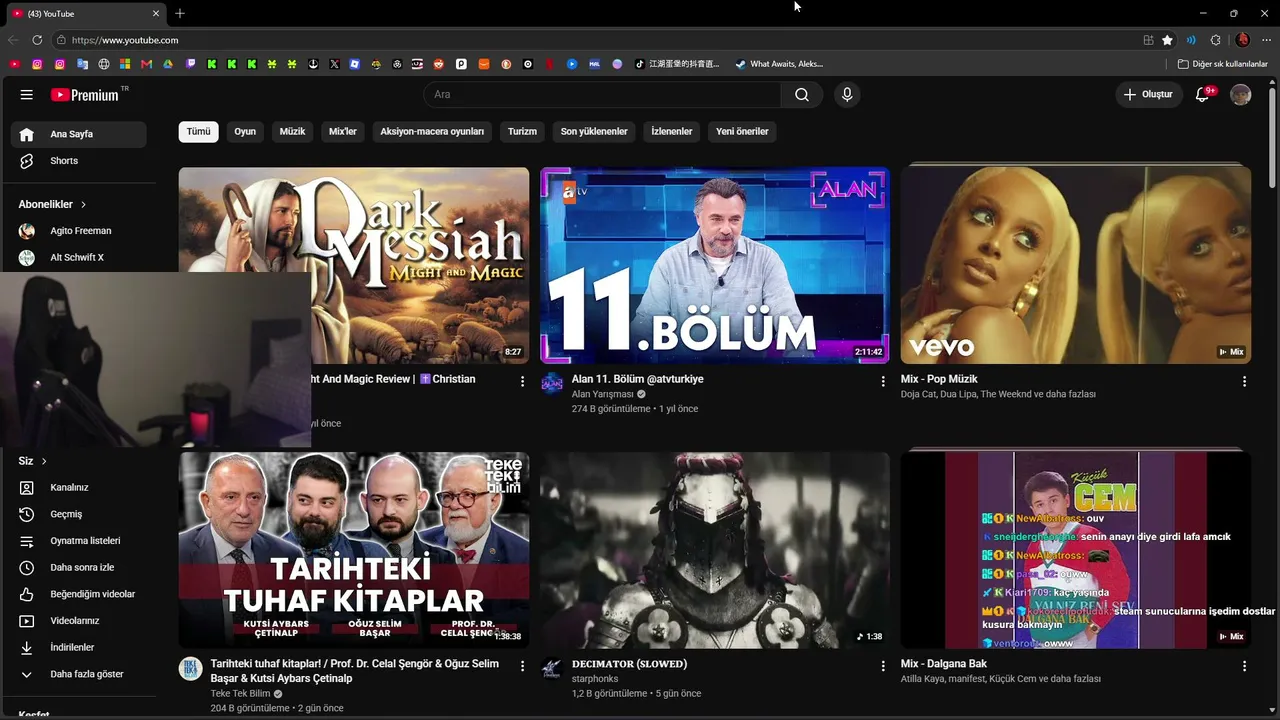Open options menu for Mix - Pop Müzik
The image size is (1280, 720).
click(1244, 381)
